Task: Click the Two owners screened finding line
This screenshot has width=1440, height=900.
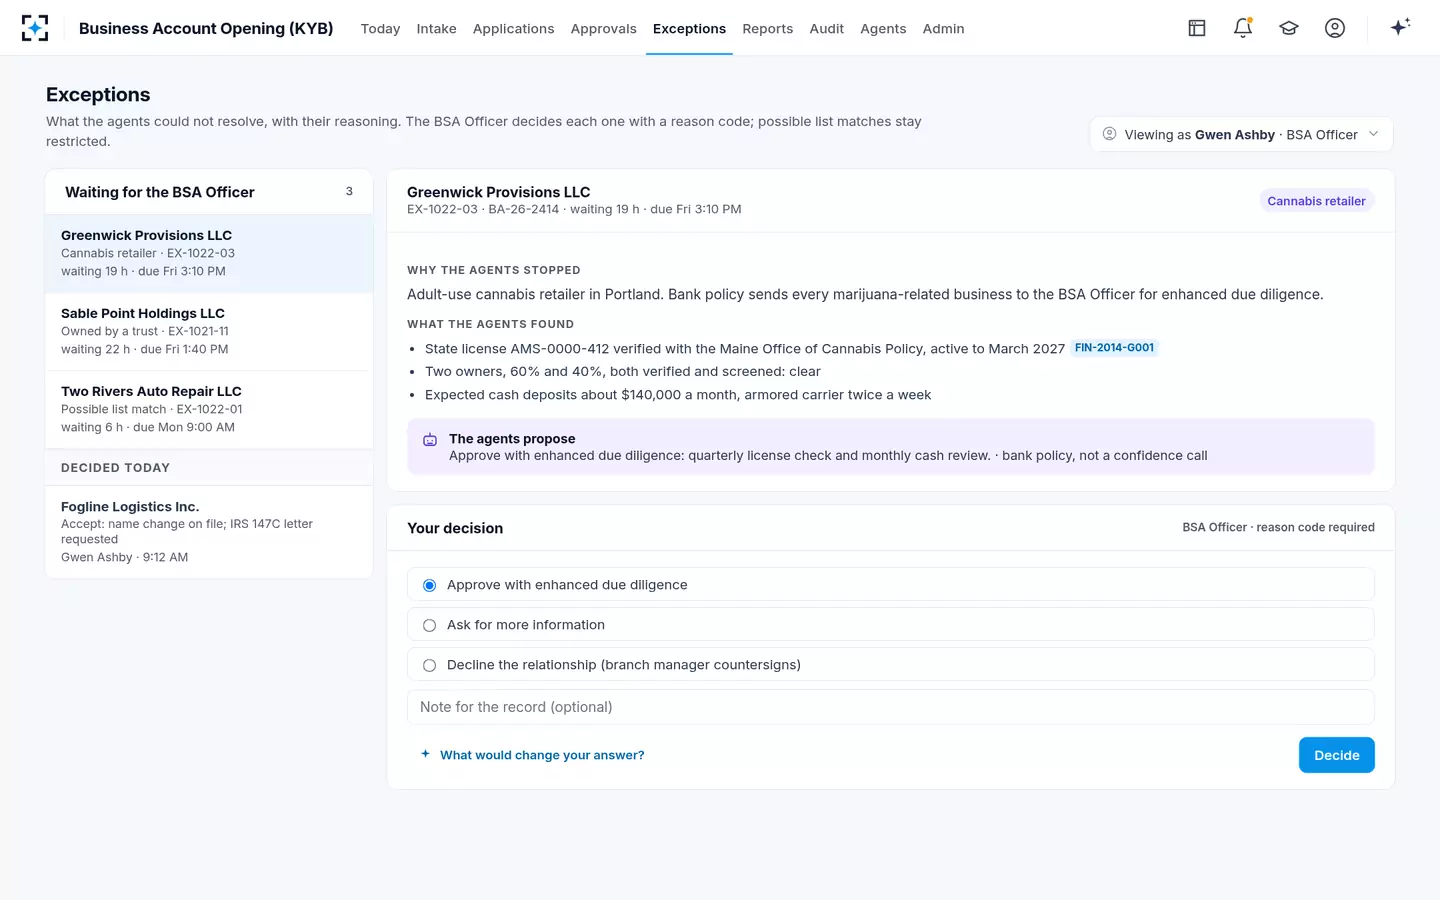Action: (x=622, y=371)
